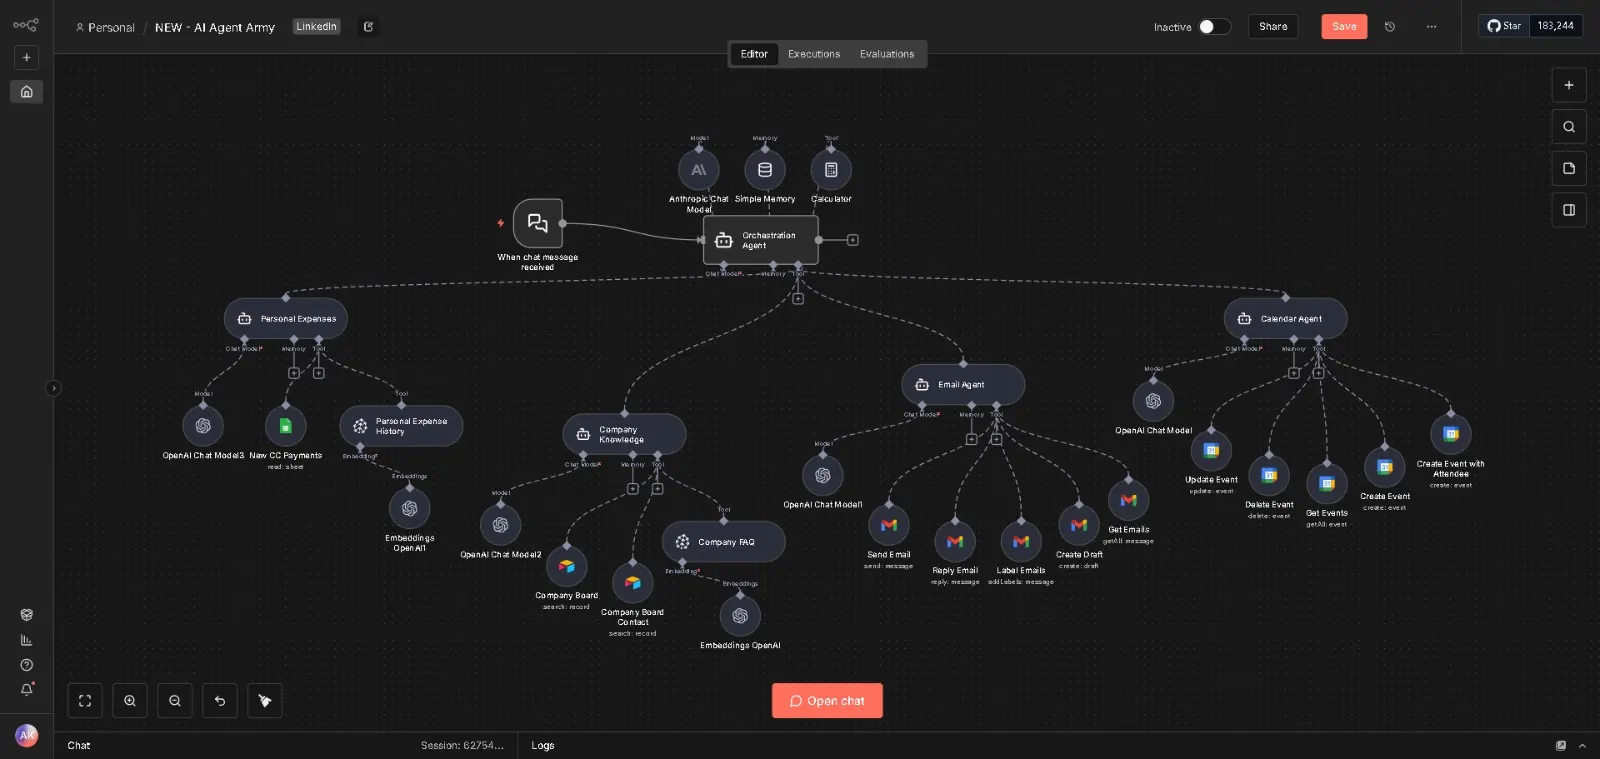1600x759 pixels.
Task: Click the workflow name NEW - AI Agent Army
Action: 215,28
